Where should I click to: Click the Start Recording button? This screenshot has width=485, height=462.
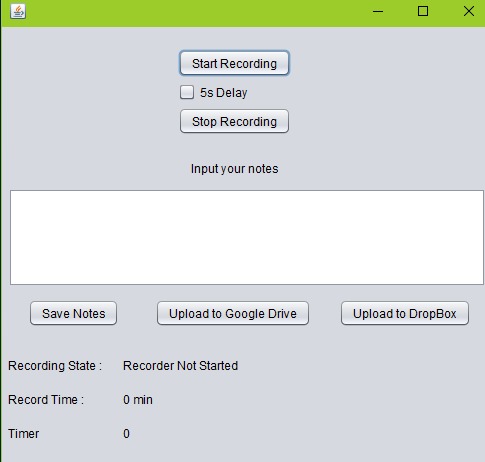click(x=234, y=63)
